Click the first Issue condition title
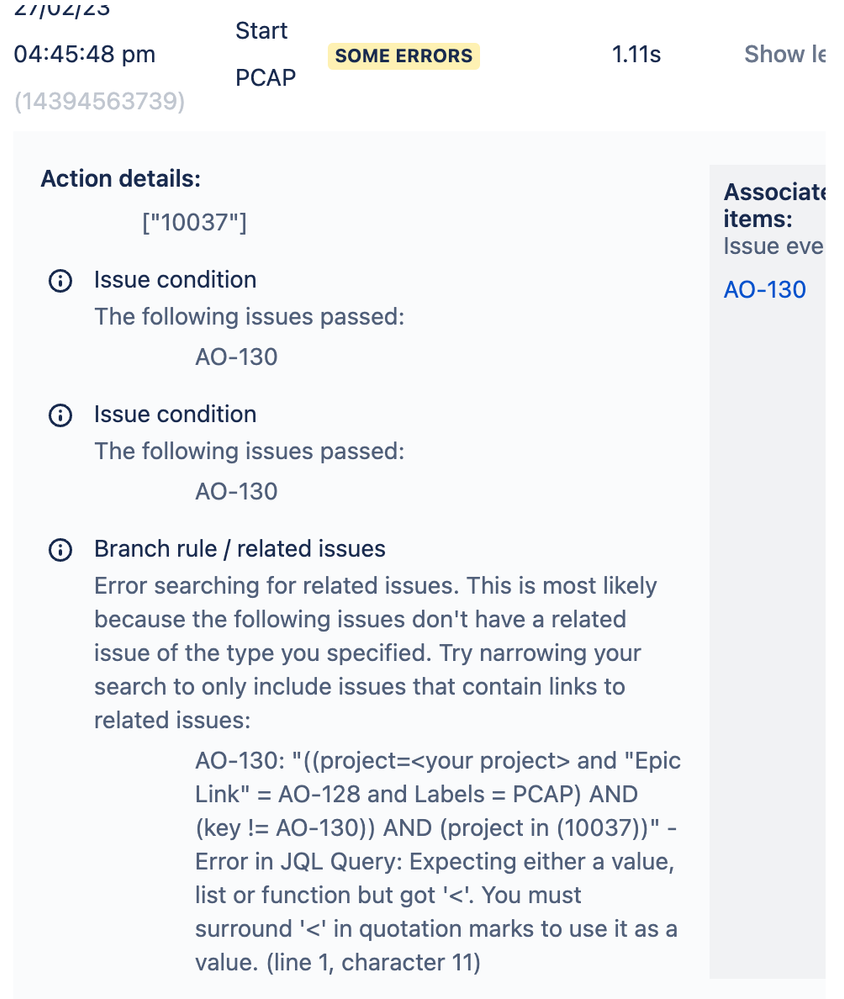 coord(175,280)
